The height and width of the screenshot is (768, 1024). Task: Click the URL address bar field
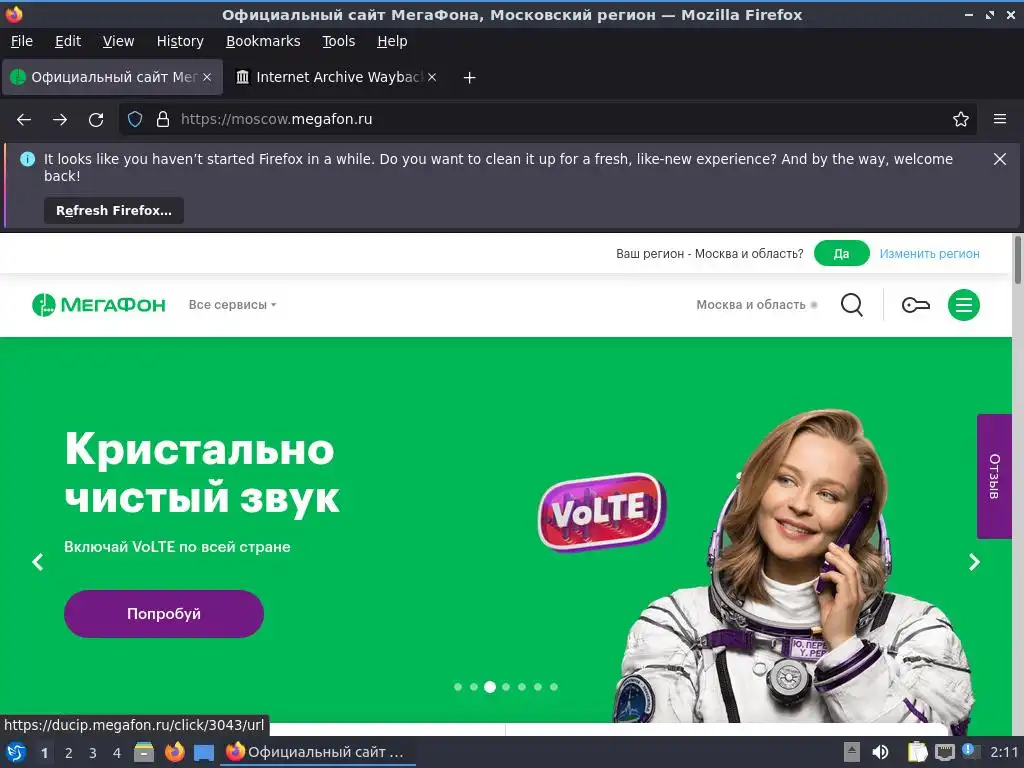(549, 119)
